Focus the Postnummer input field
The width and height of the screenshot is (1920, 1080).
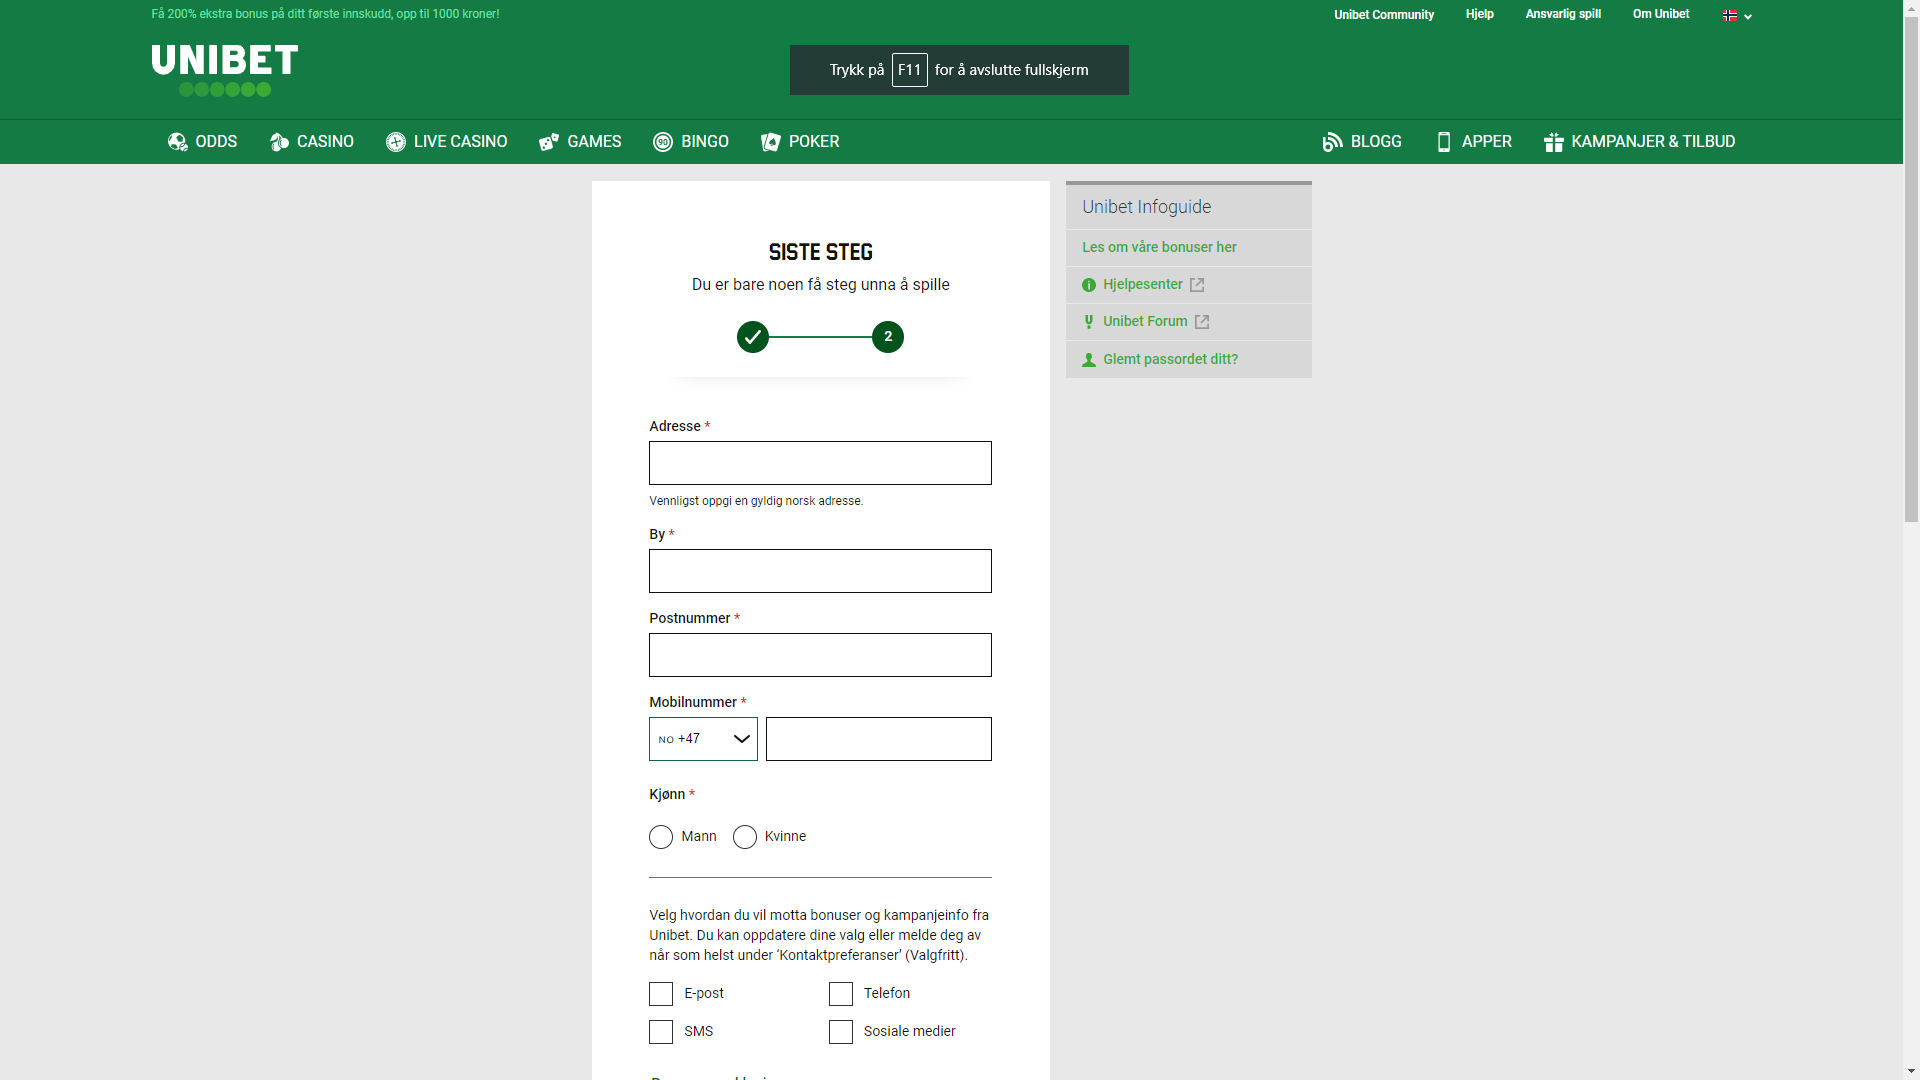pyautogui.click(x=820, y=655)
